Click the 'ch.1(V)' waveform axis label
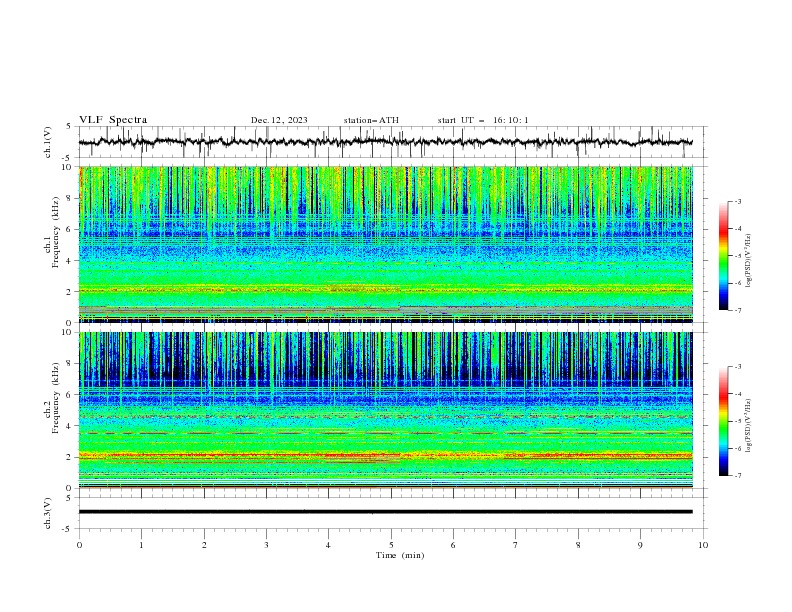The image size is (792, 612). [x=48, y=142]
